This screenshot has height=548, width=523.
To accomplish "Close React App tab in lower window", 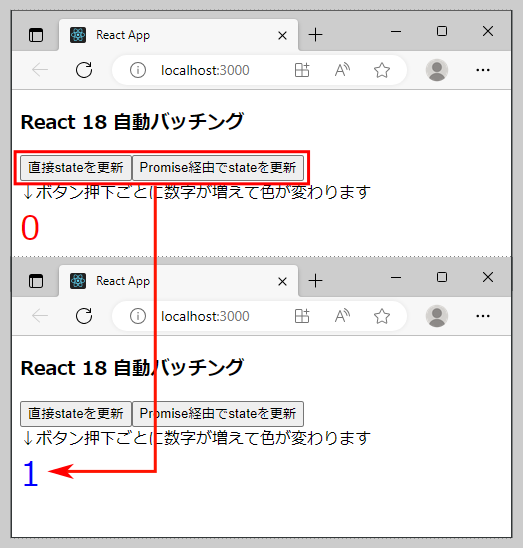I will tap(282, 281).
